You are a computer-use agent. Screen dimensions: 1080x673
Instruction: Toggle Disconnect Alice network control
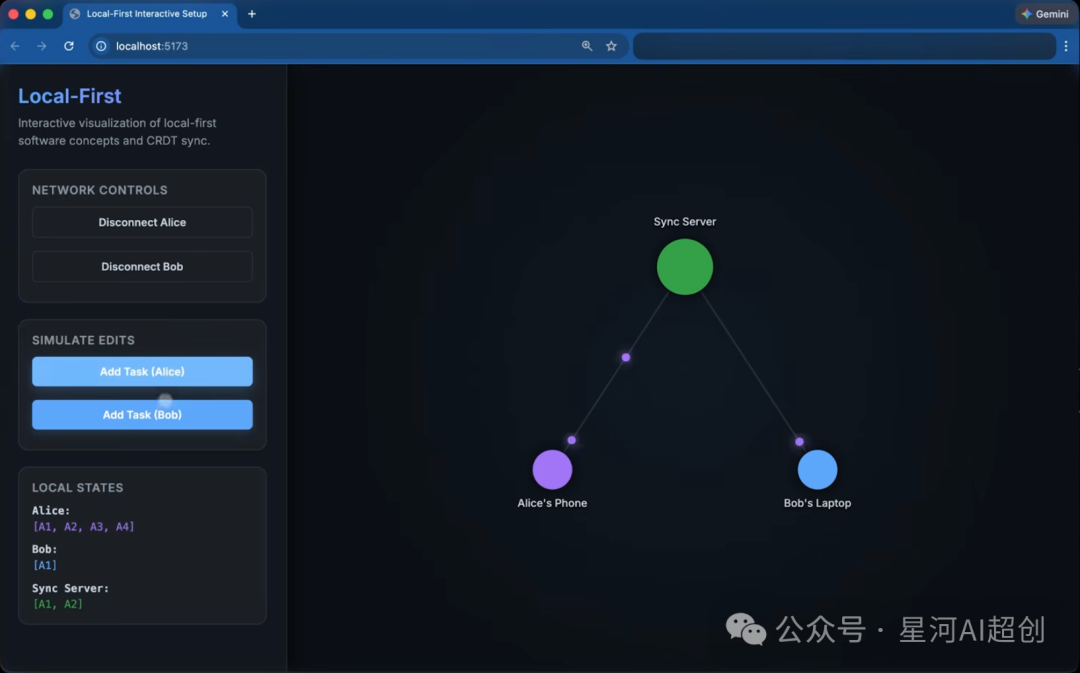pos(142,223)
